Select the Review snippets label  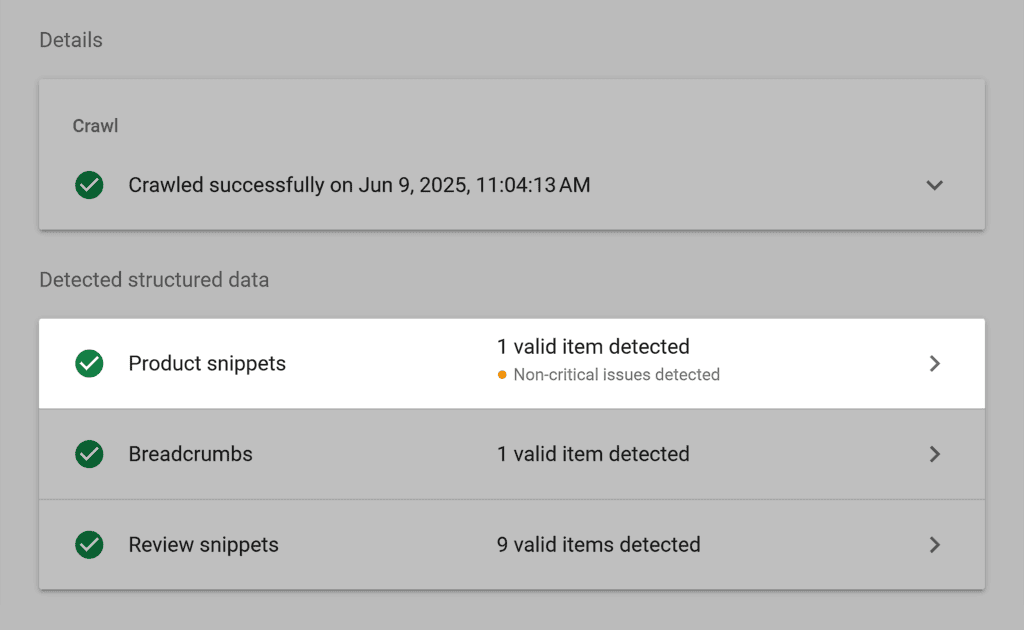[x=203, y=545]
